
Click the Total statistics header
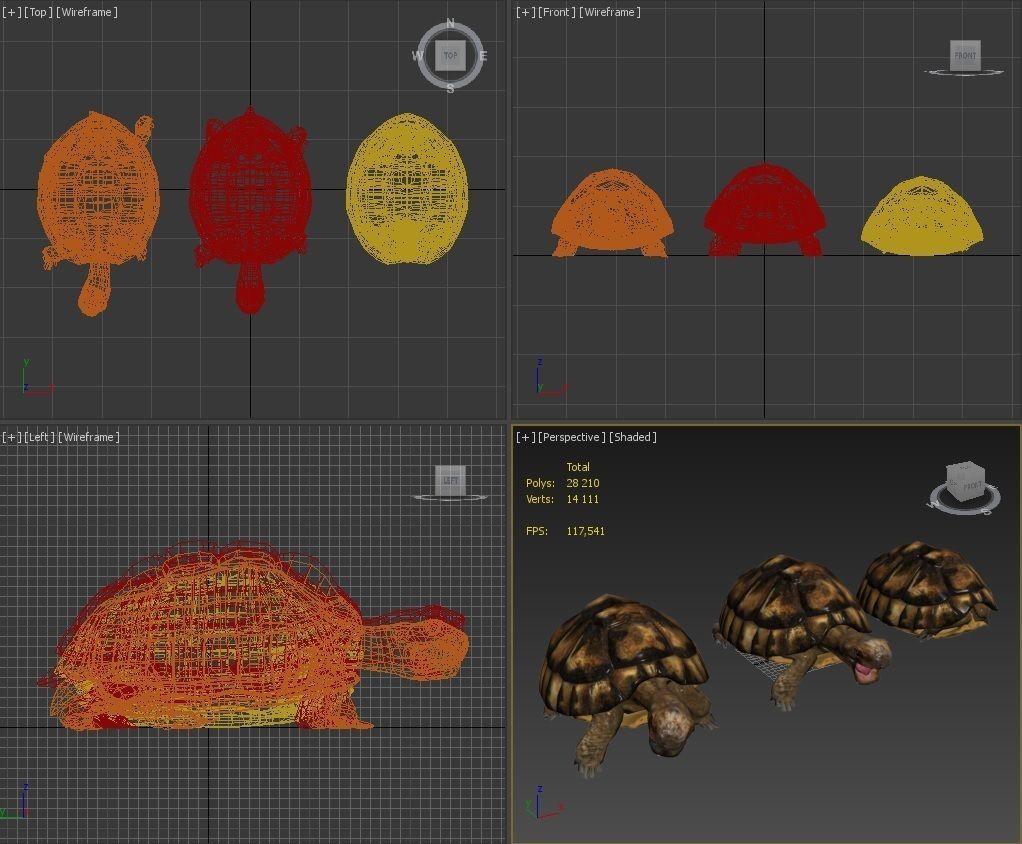point(577,467)
